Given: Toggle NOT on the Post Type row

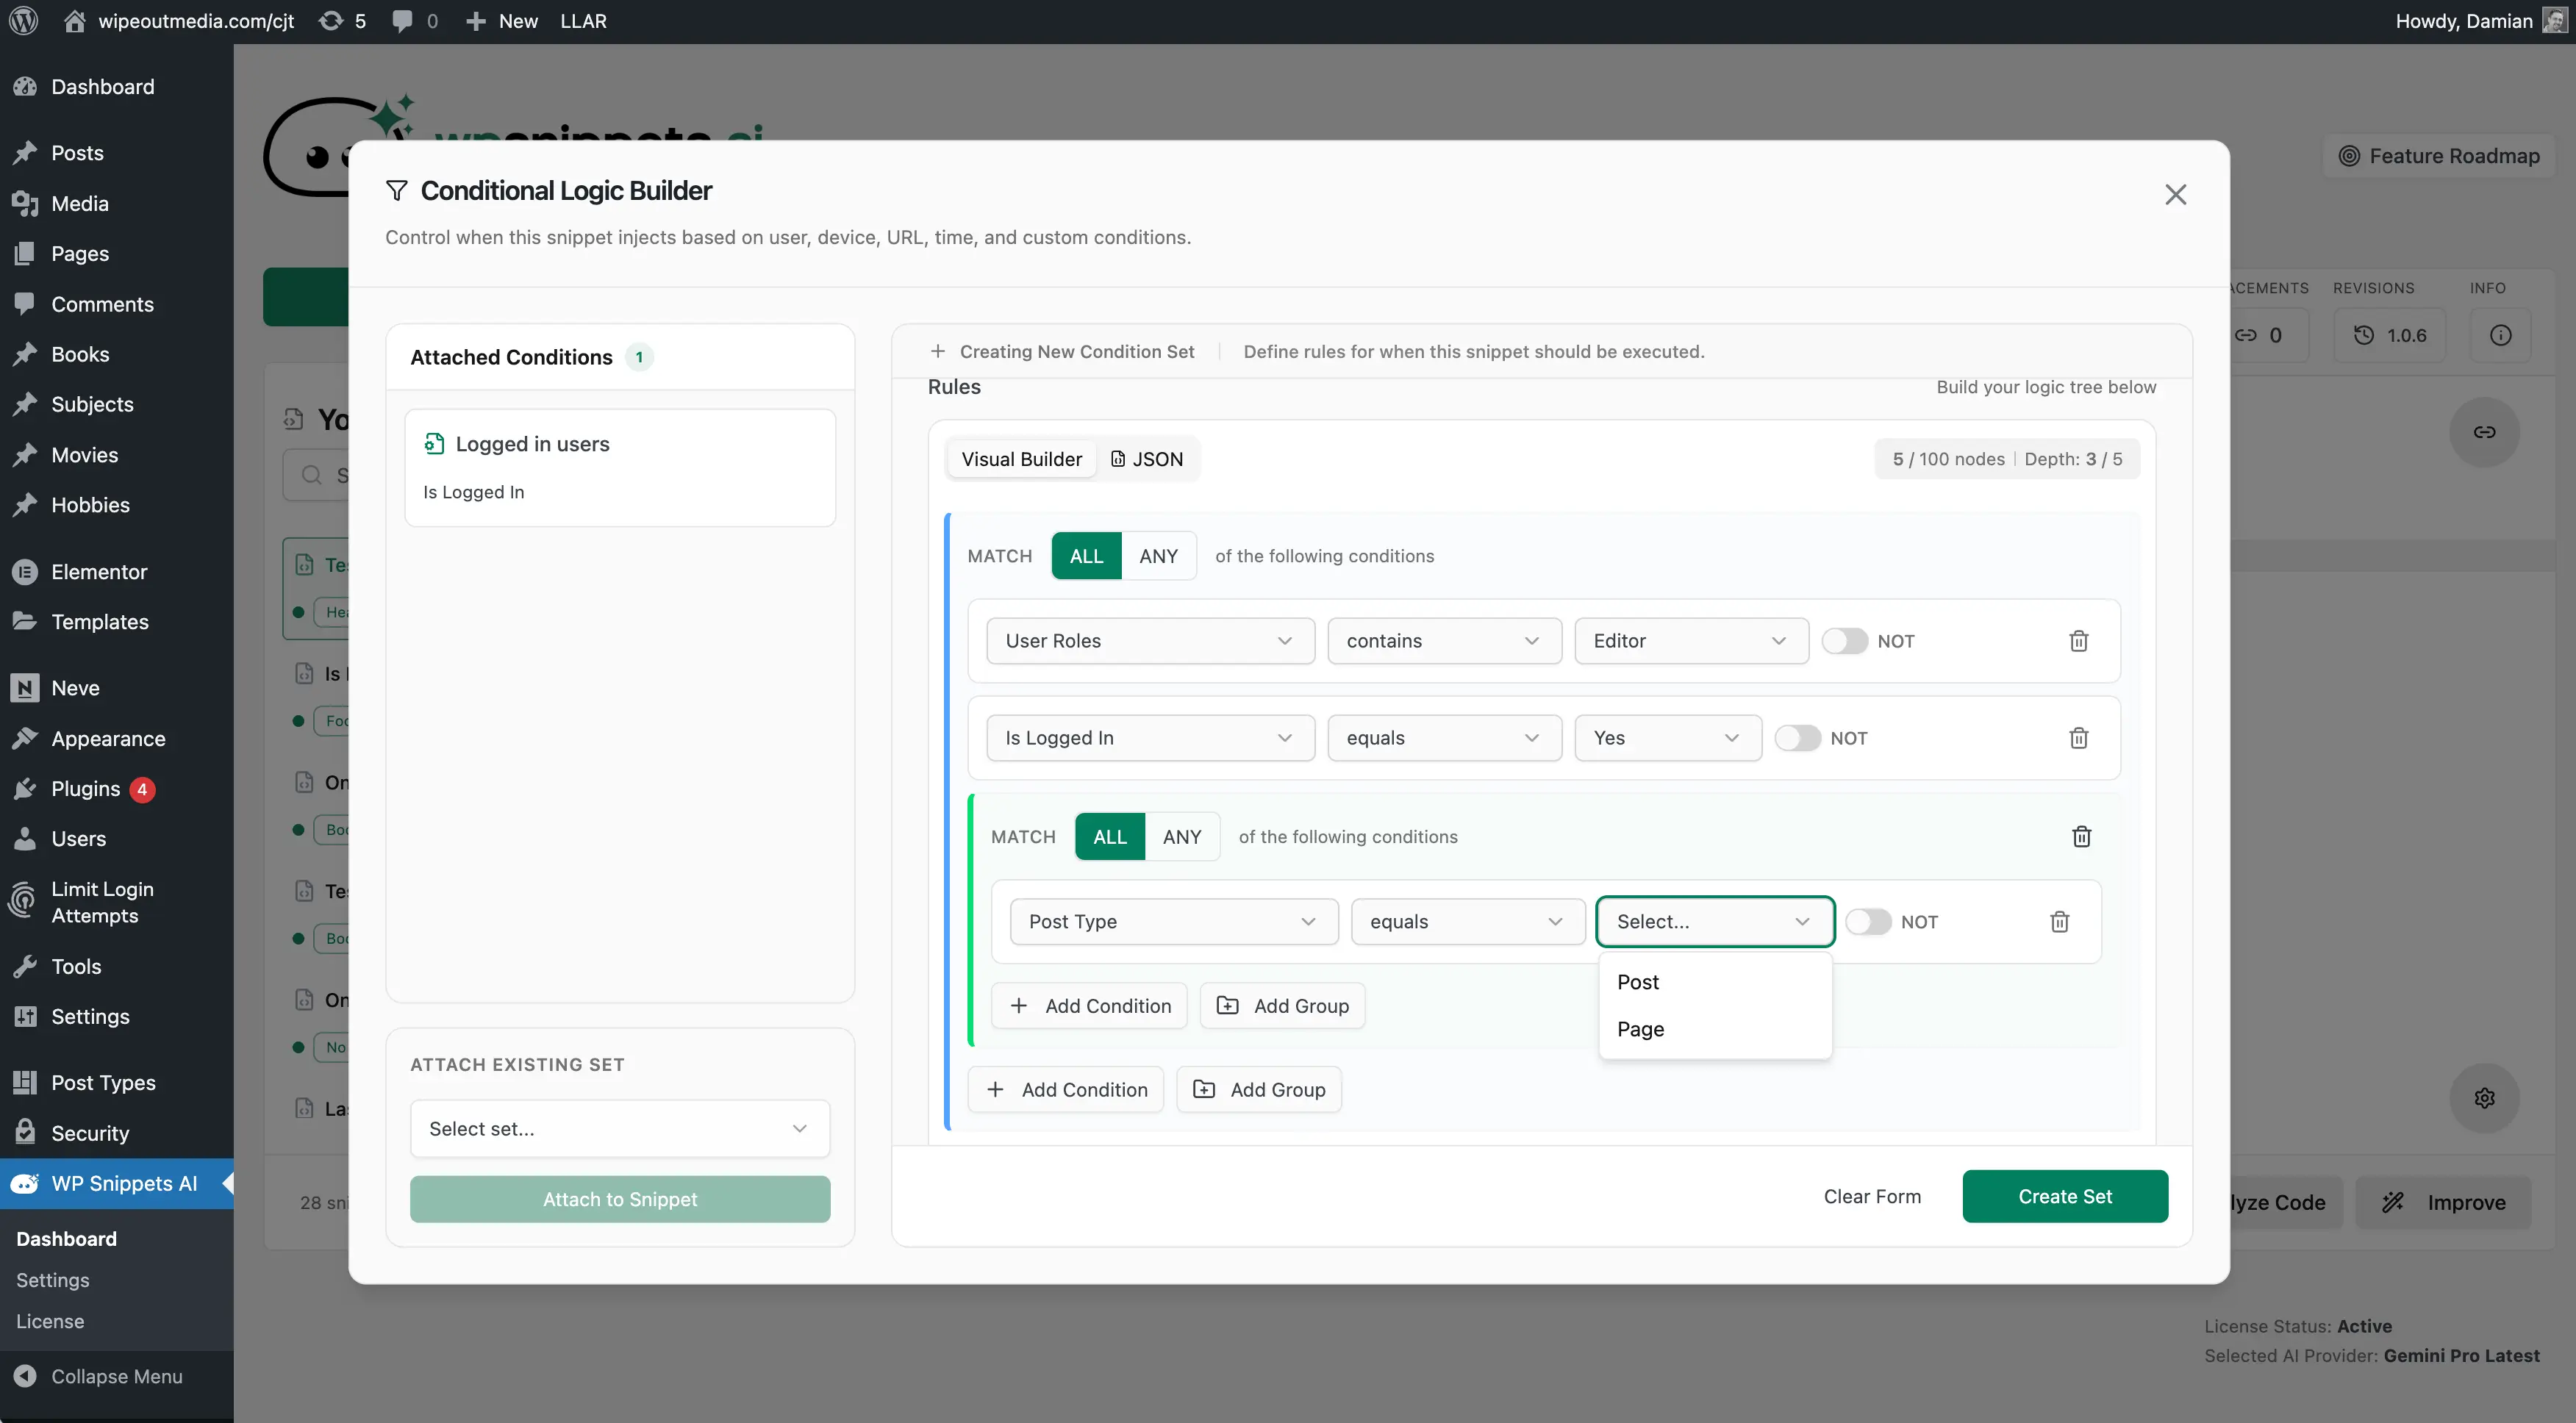Looking at the screenshot, I should (1867, 922).
